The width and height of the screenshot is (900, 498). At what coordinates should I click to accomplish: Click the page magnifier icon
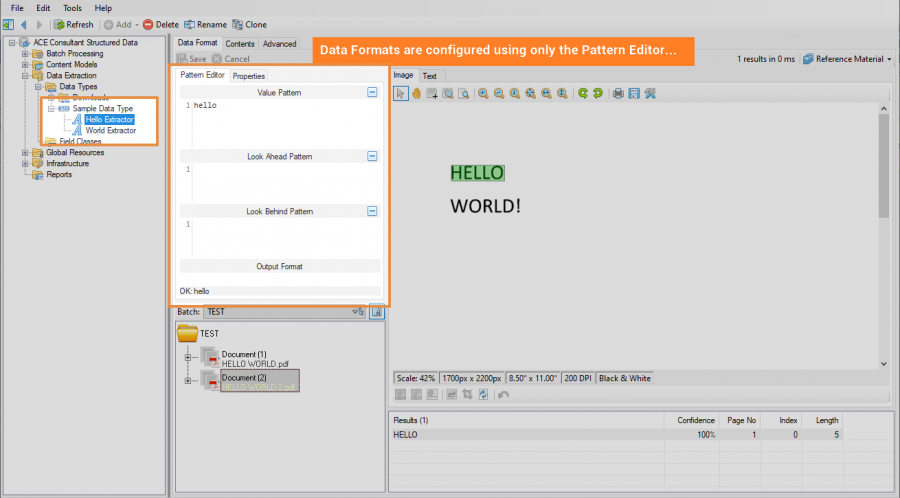(x=463, y=94)
